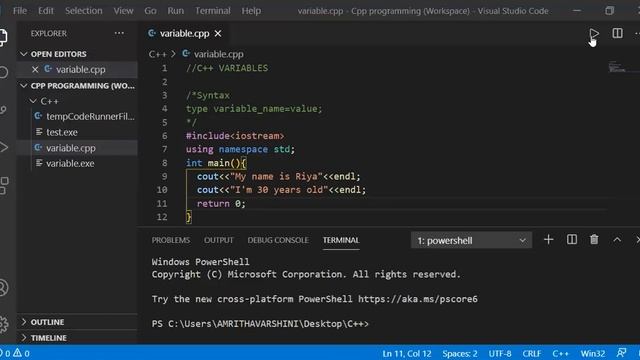Open the powershell terminal selector dropdown

[x=471, y=240]
